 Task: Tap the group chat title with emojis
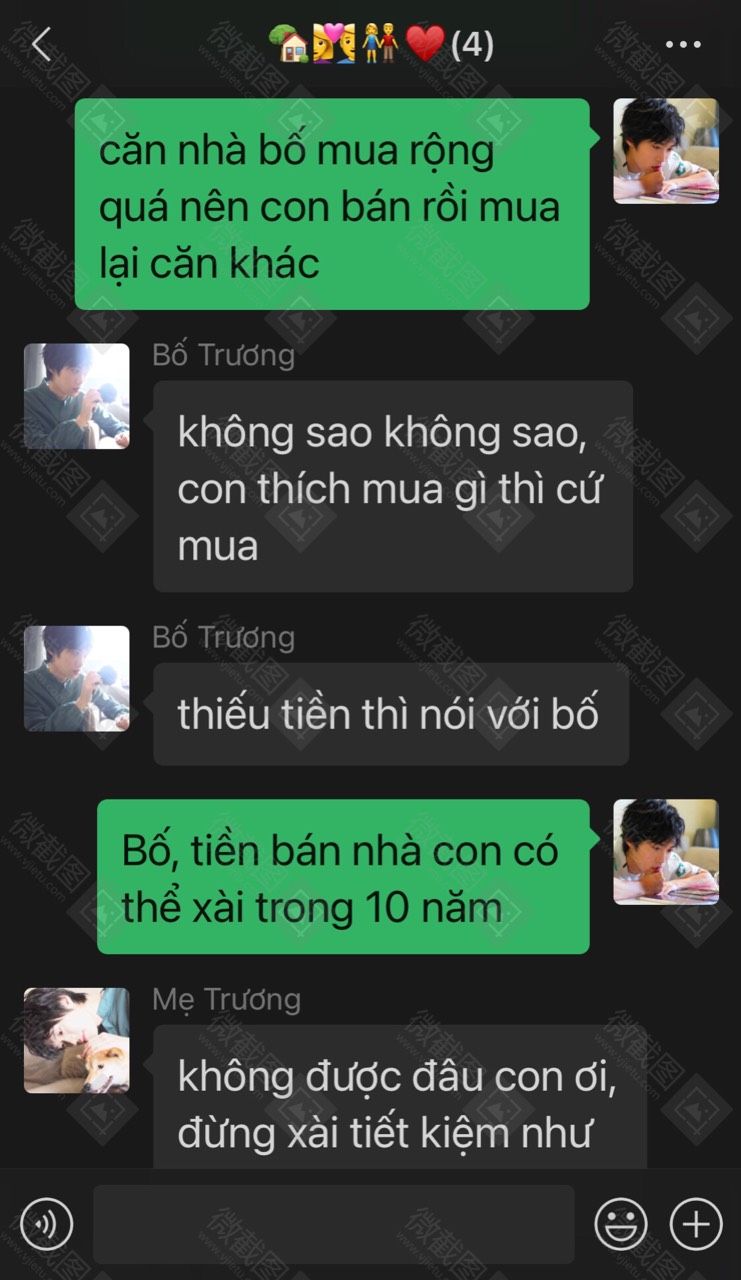click(382, 45)
